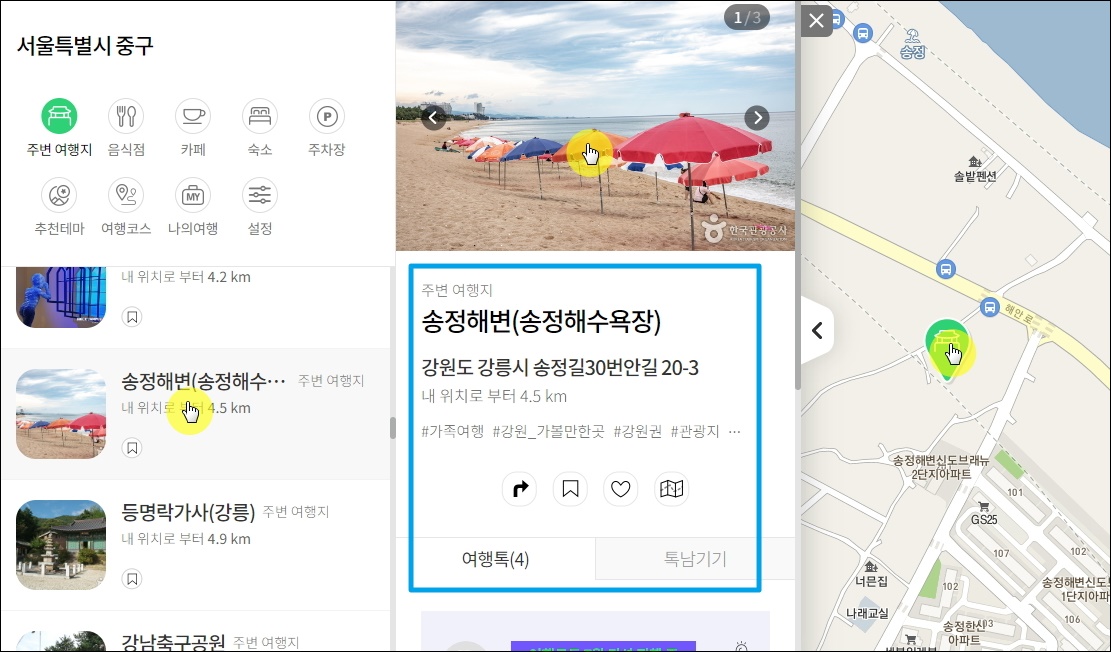This screenshot has height=652, width=1111.
Task: Toggle bookmark icon in detail panel
Action: (570, 488)
